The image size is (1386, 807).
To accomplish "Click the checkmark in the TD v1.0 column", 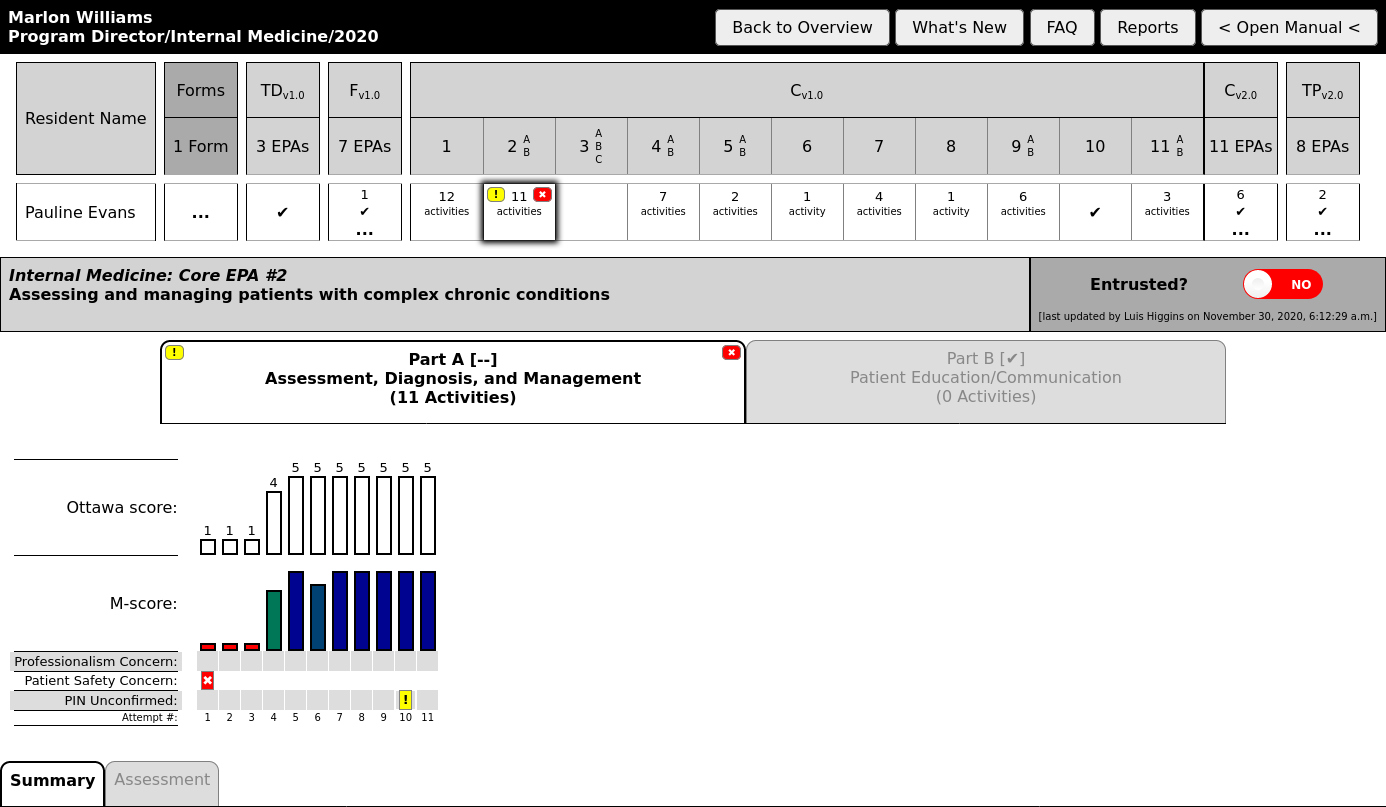I will point(282,211).
